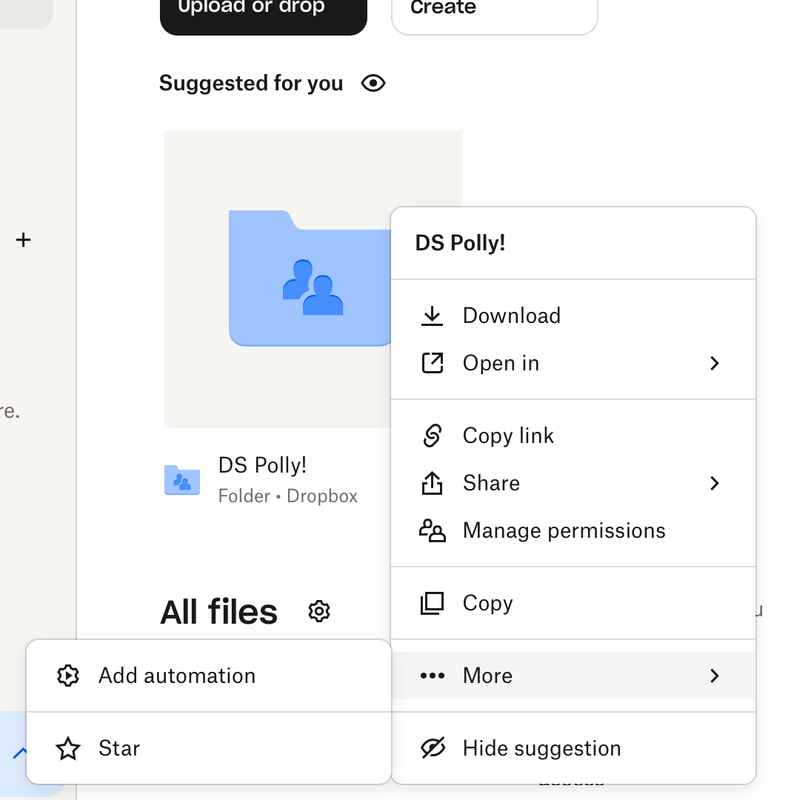Click the Copy link chain icon
The height and width of the screenshot is (800, 791).
coord(432,436)
